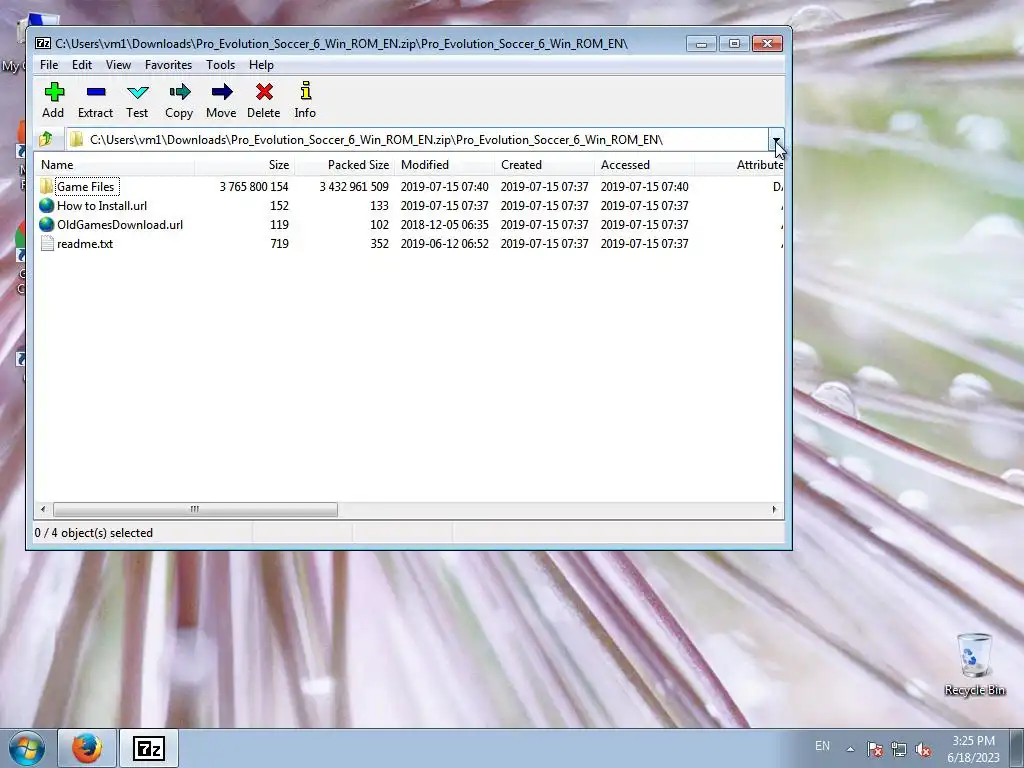The width and height of the screenshot is (1024, 768).
Task: Click the Show desktop button
Action: (x=1017, y=748)
